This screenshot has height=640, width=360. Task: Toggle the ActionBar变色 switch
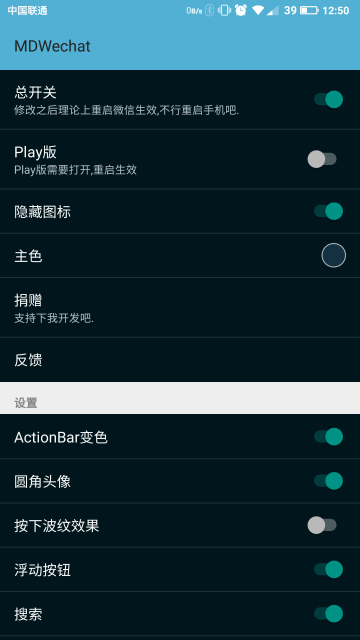[x=328, y=437]
